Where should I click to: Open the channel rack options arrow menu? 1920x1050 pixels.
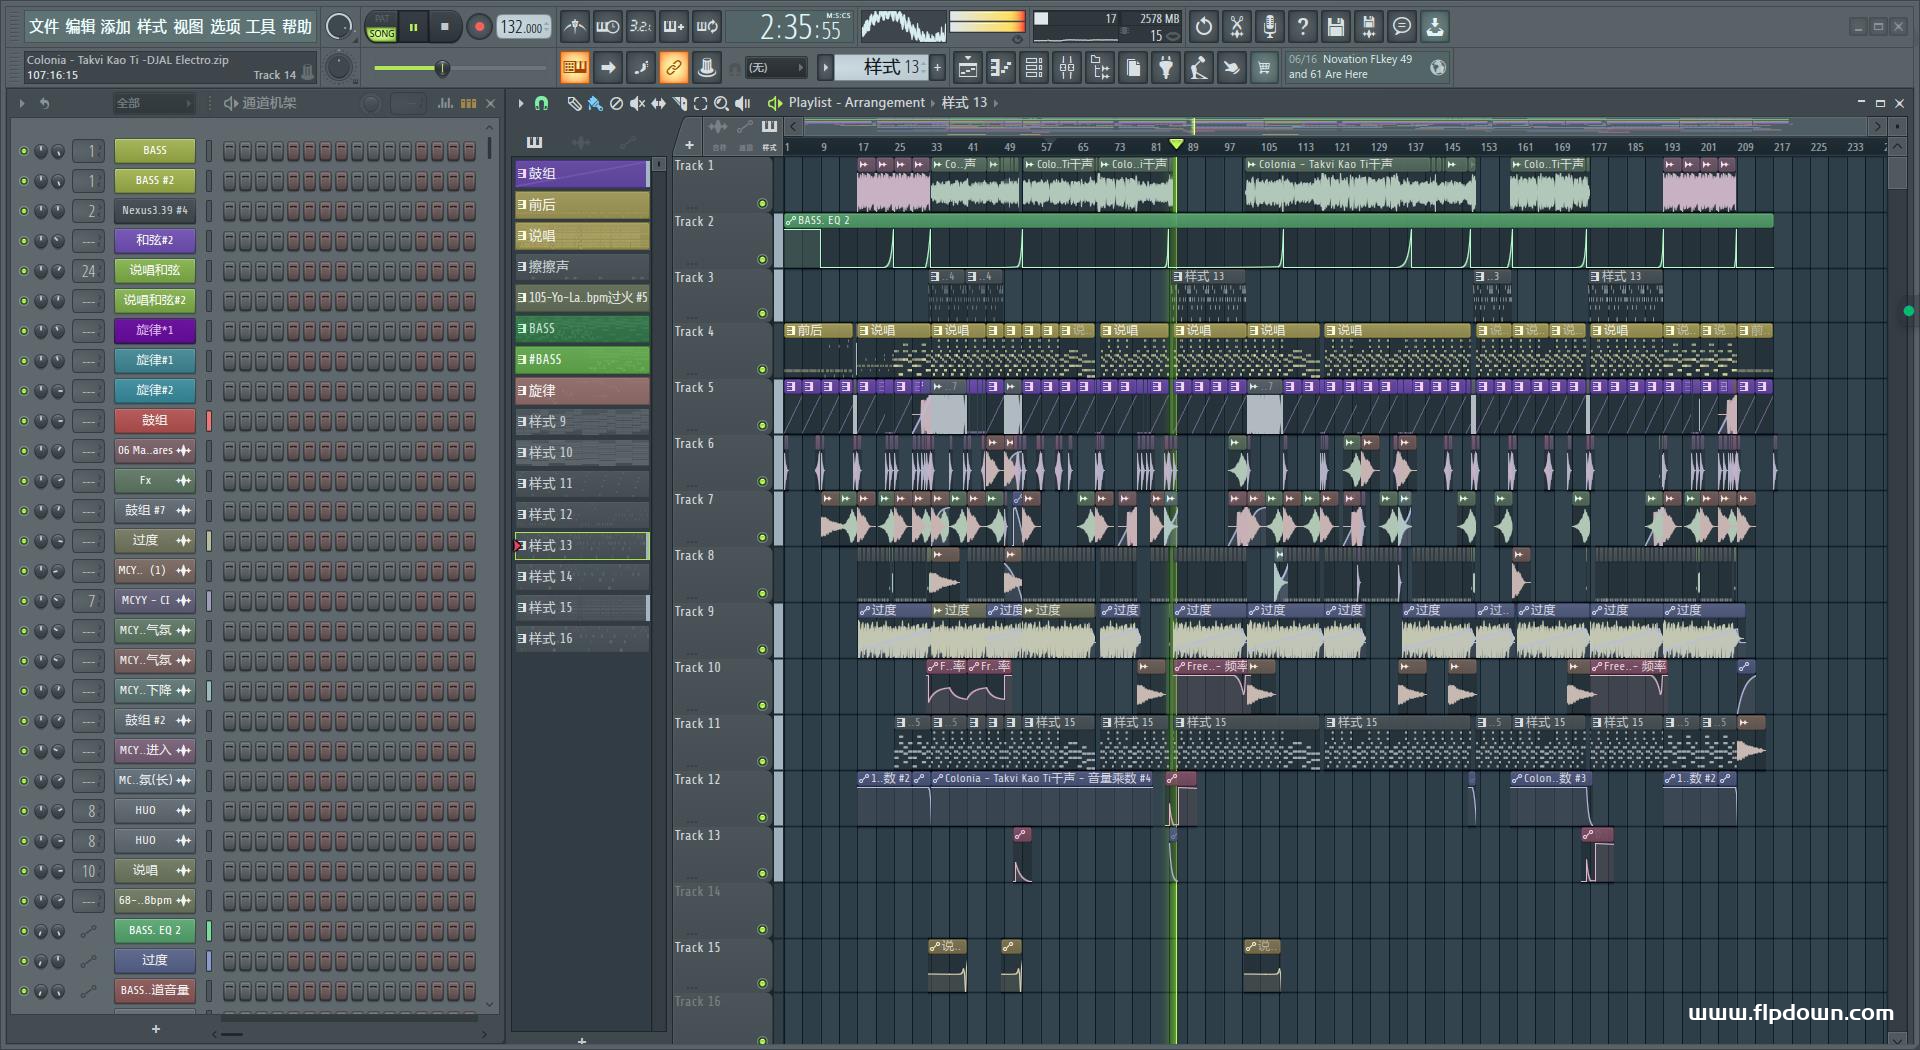[x=22, y=103]
